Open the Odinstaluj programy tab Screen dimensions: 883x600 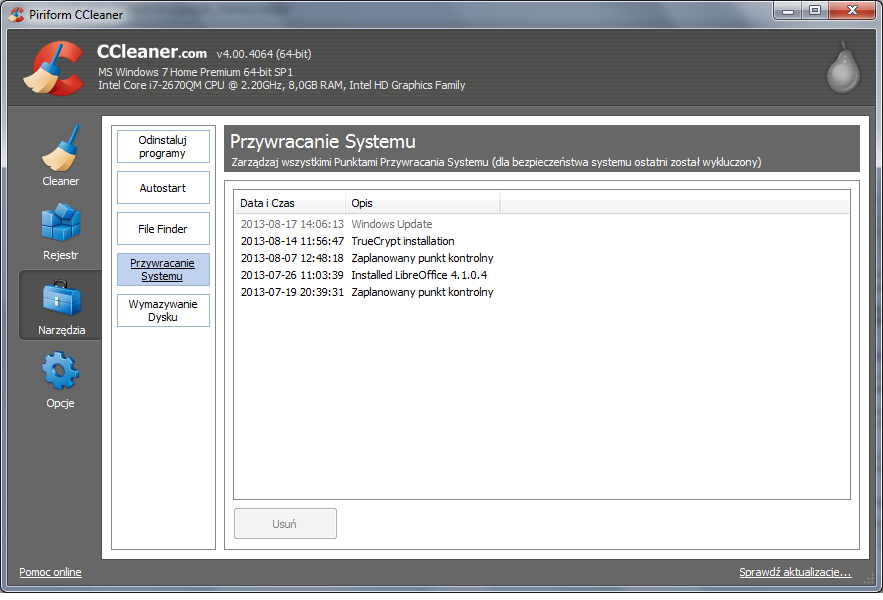click(163, 146)
